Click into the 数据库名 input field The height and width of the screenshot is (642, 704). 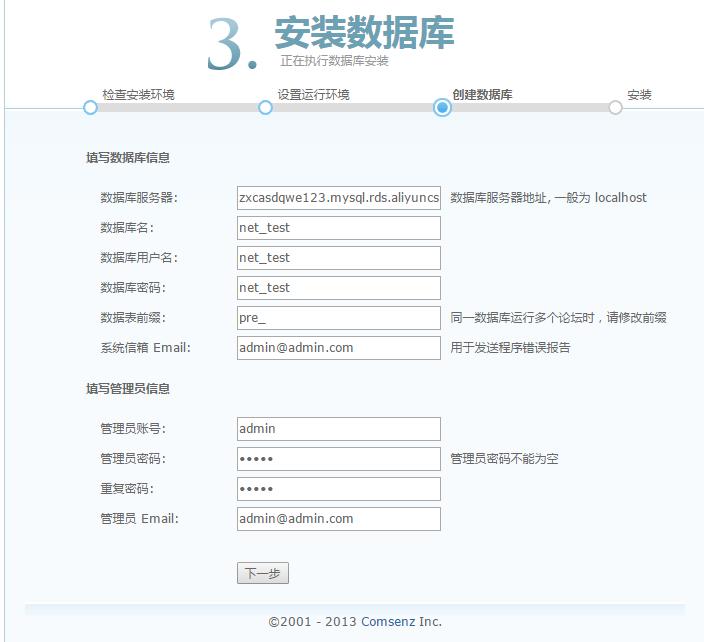338,228
